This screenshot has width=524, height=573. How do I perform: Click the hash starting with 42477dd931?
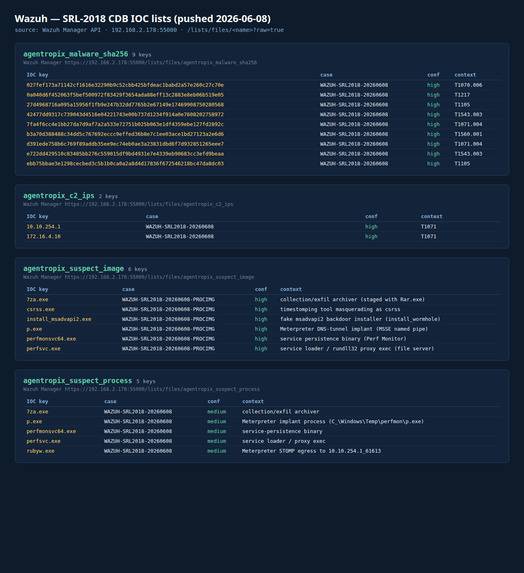[125, 115]
